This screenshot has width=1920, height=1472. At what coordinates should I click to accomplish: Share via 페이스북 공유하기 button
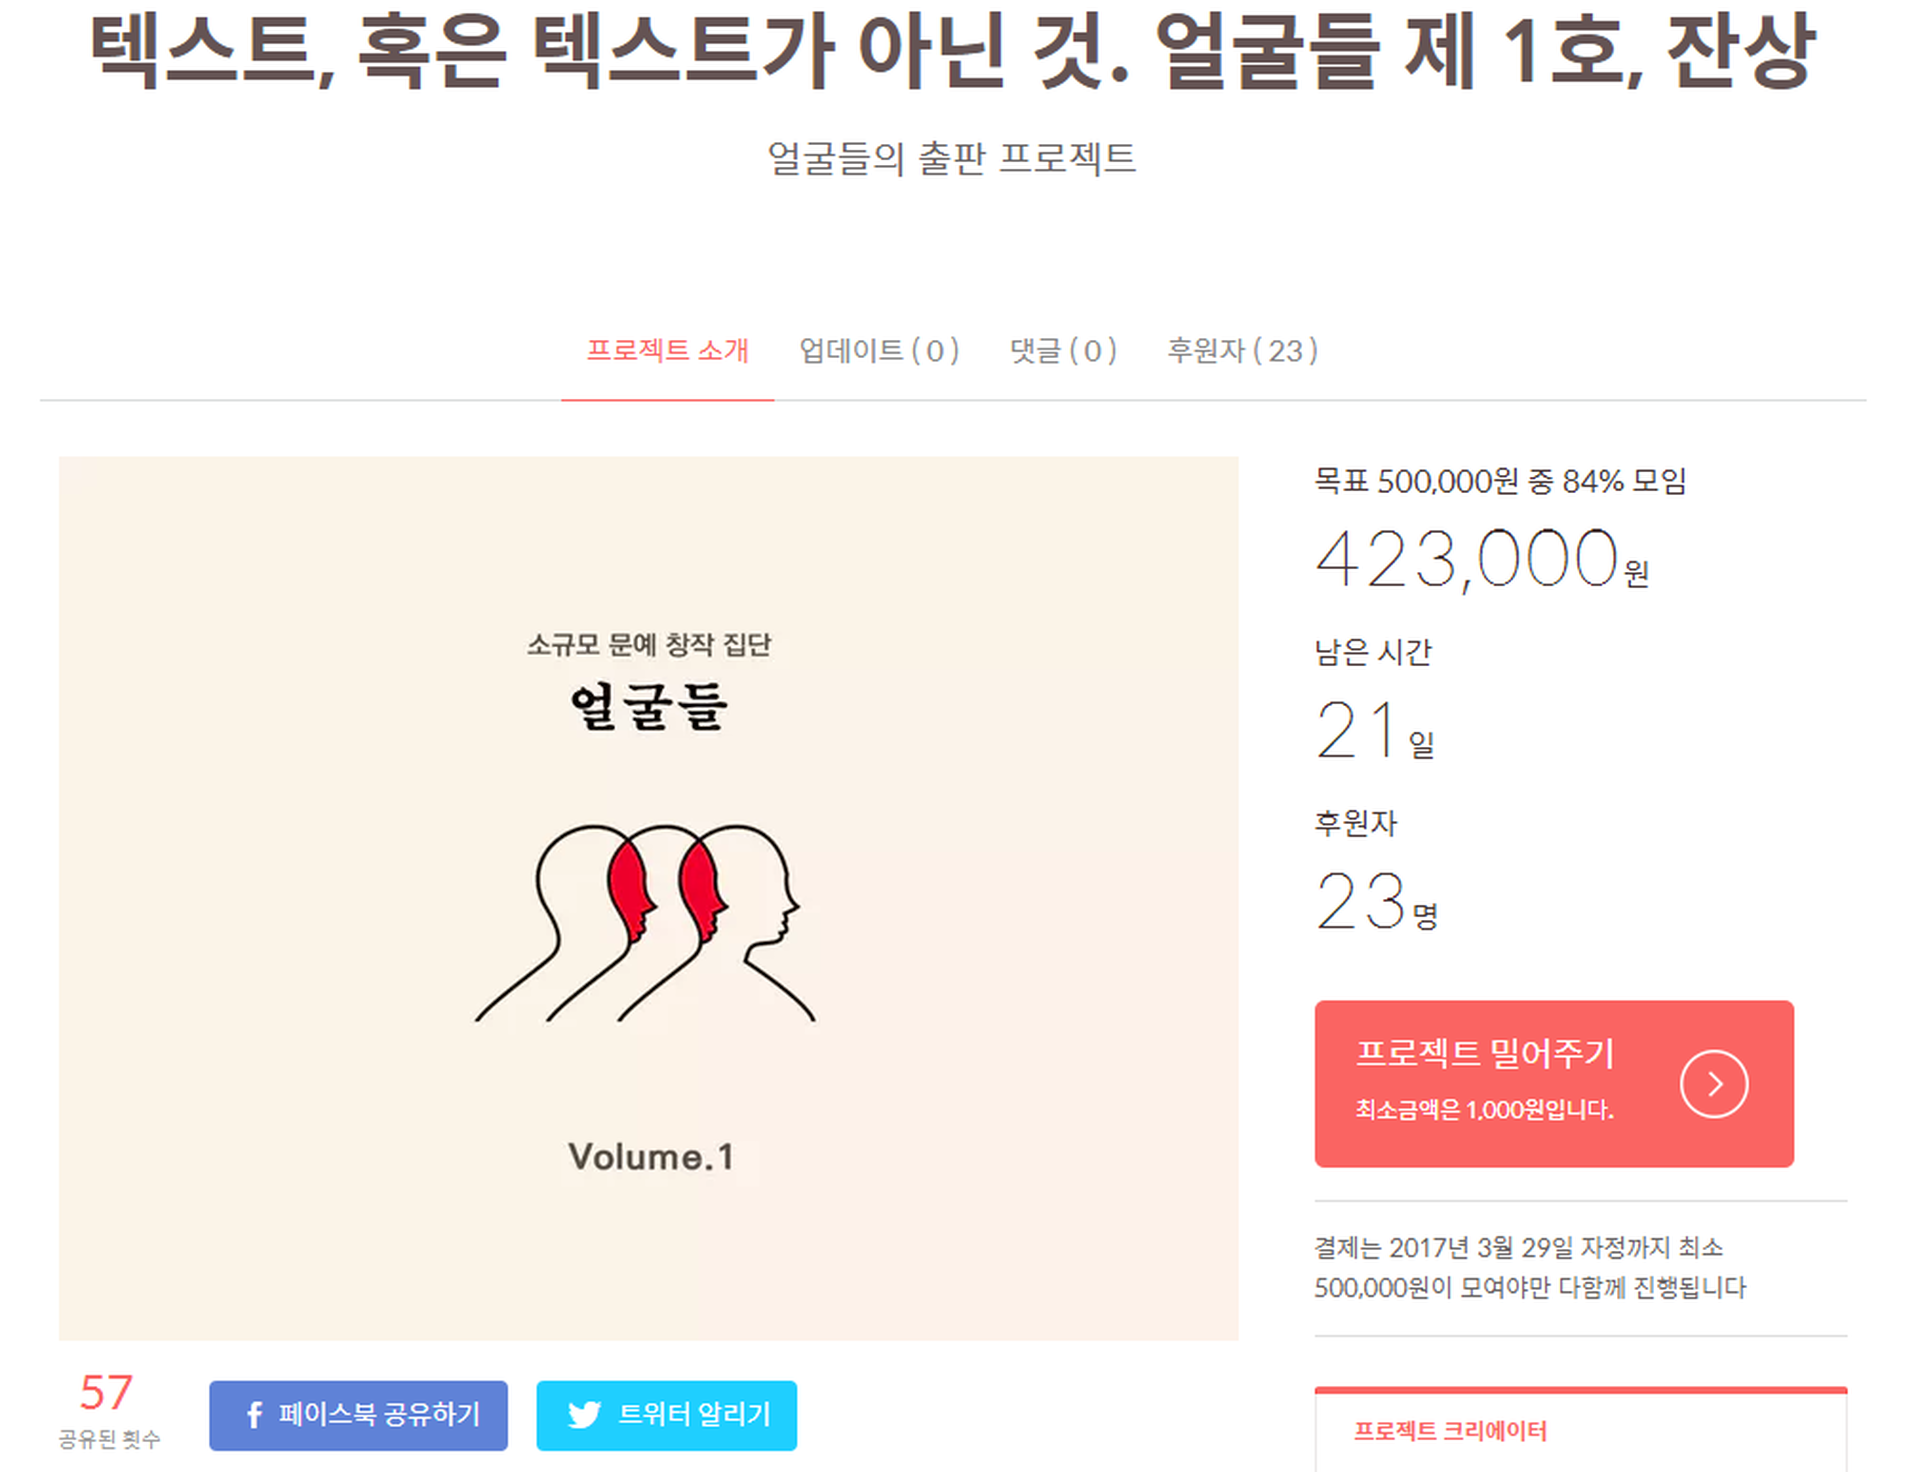pos(358,1415)
